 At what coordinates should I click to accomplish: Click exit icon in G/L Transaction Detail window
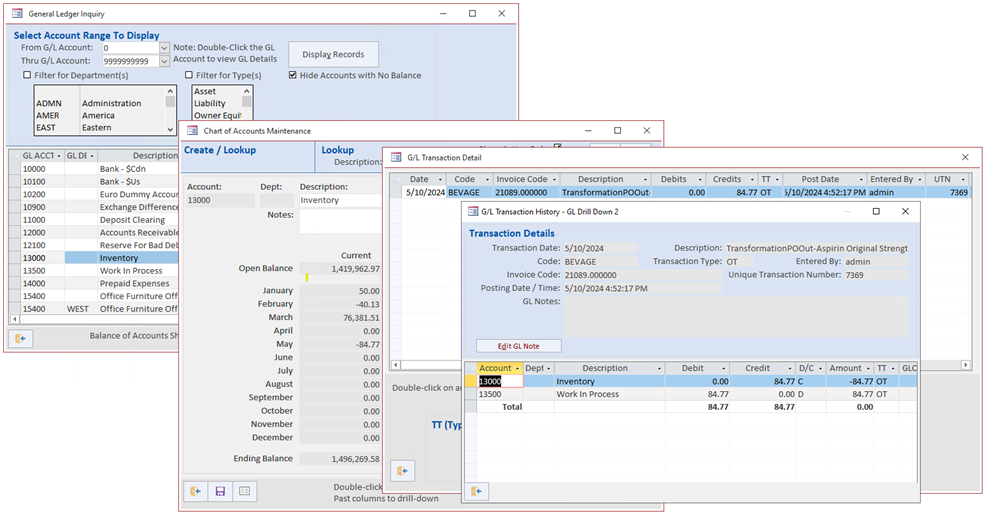(x=403, y=470)
